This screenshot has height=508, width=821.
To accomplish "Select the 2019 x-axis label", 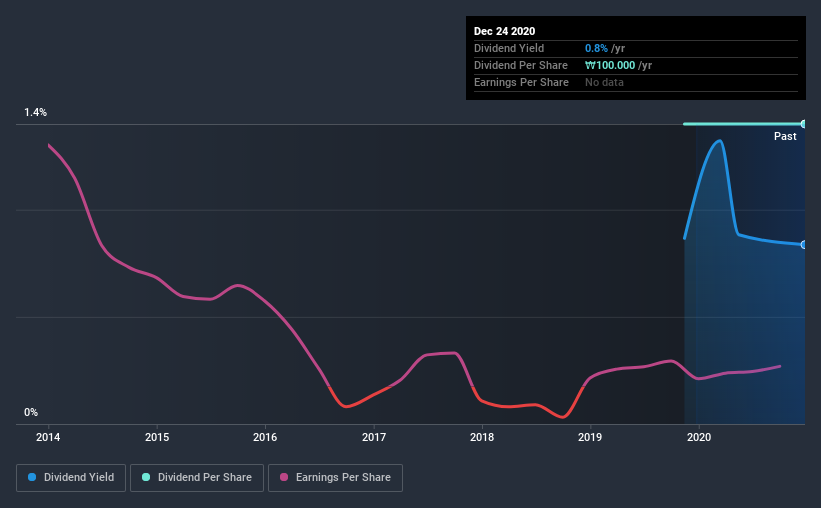I will (590, 437).
